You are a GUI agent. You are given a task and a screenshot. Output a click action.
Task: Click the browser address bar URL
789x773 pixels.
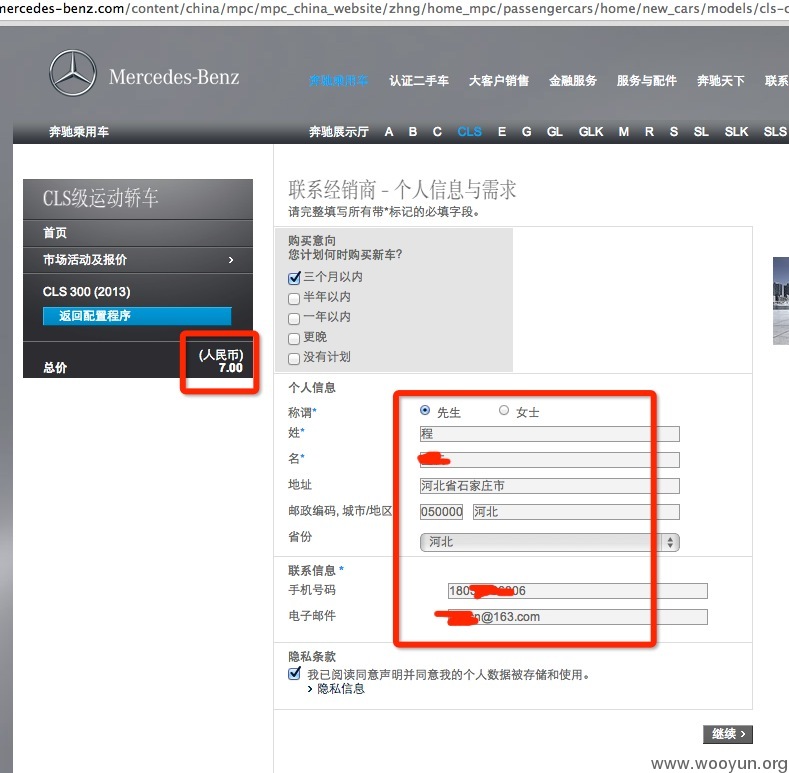394,9
